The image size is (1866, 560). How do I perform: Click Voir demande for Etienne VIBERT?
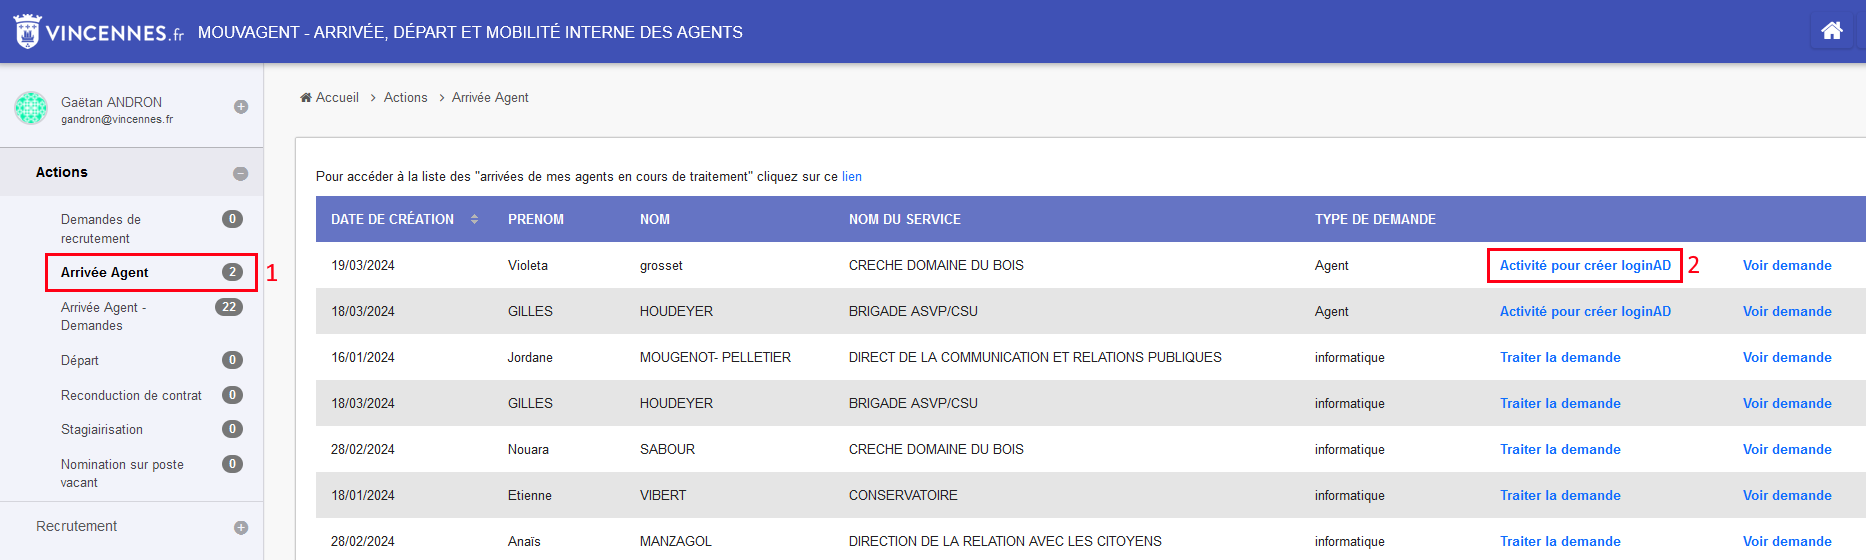coord(1787,495)
